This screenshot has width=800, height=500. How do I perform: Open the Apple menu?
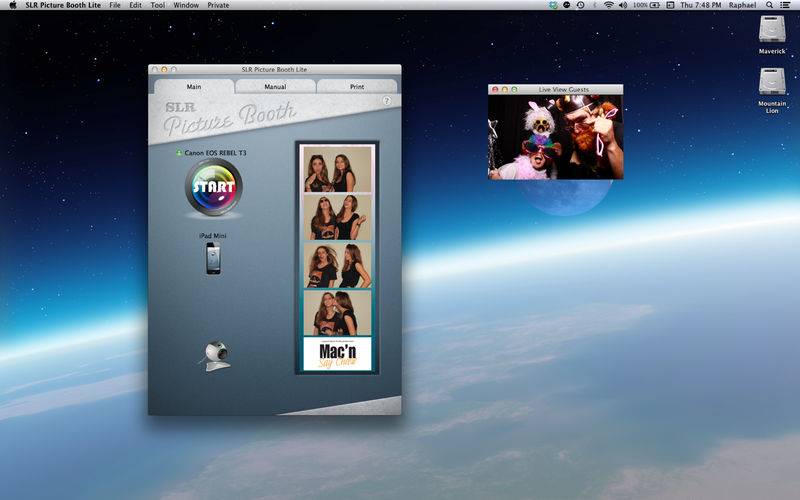coord(13,5)
